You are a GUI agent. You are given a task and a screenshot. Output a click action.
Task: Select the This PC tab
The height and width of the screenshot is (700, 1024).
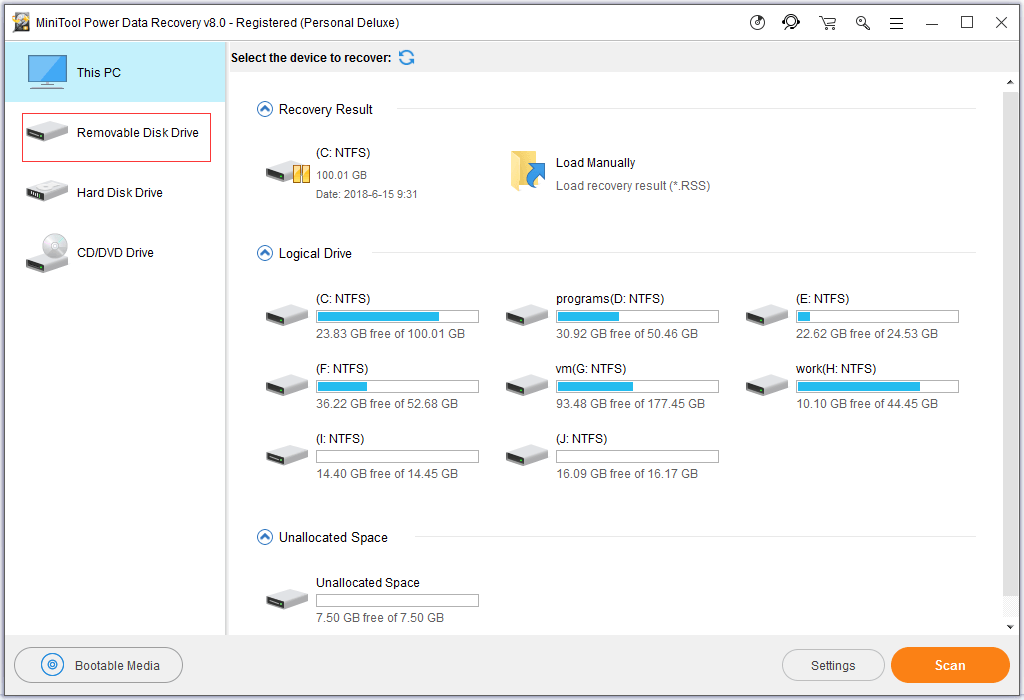point(116,72)
